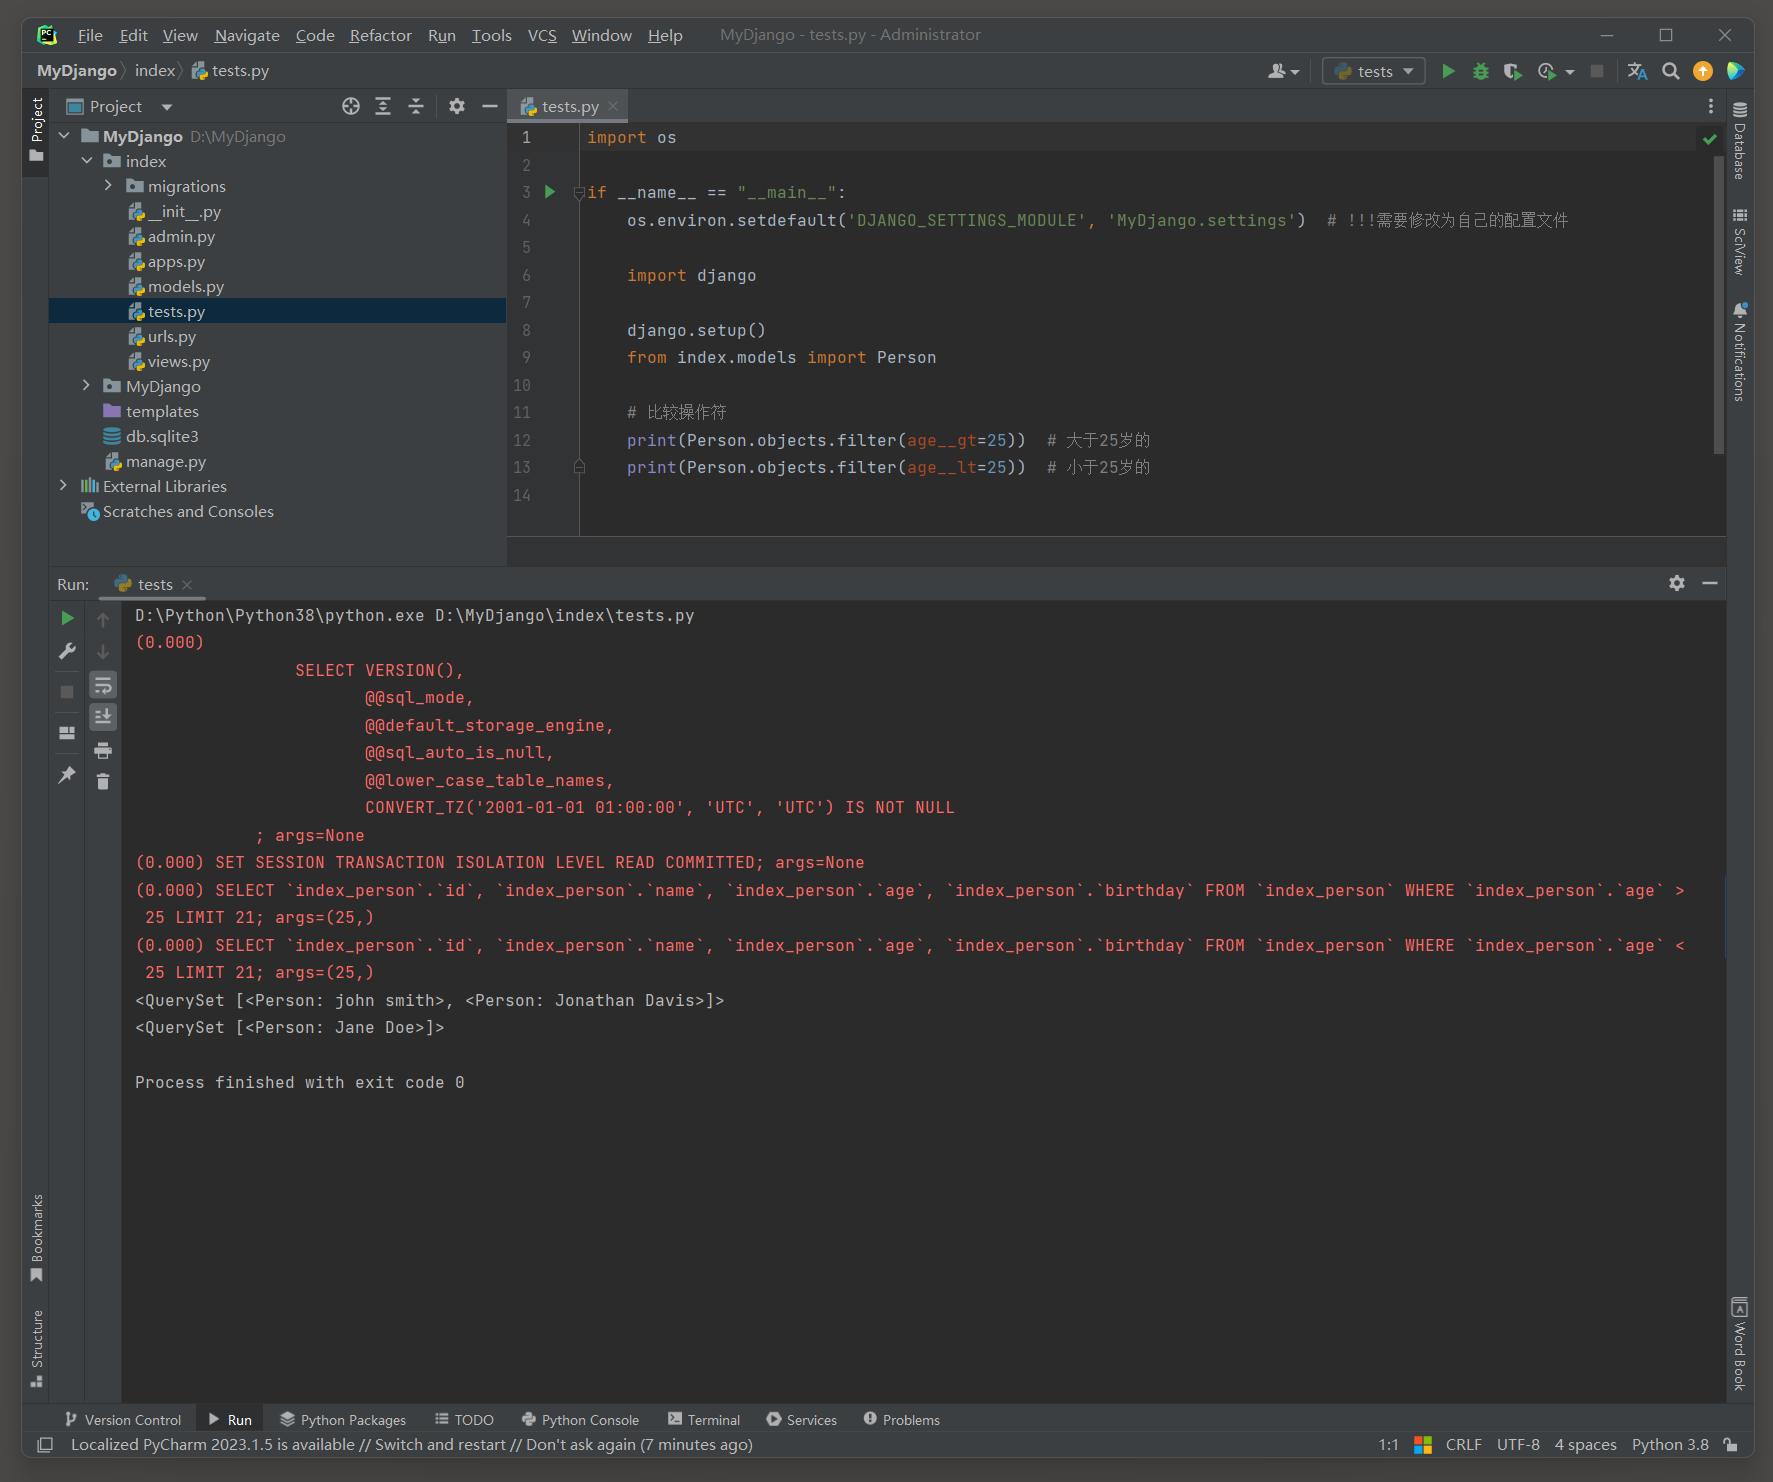
Task: Select models.py in project tree
Action: point(186,286)
